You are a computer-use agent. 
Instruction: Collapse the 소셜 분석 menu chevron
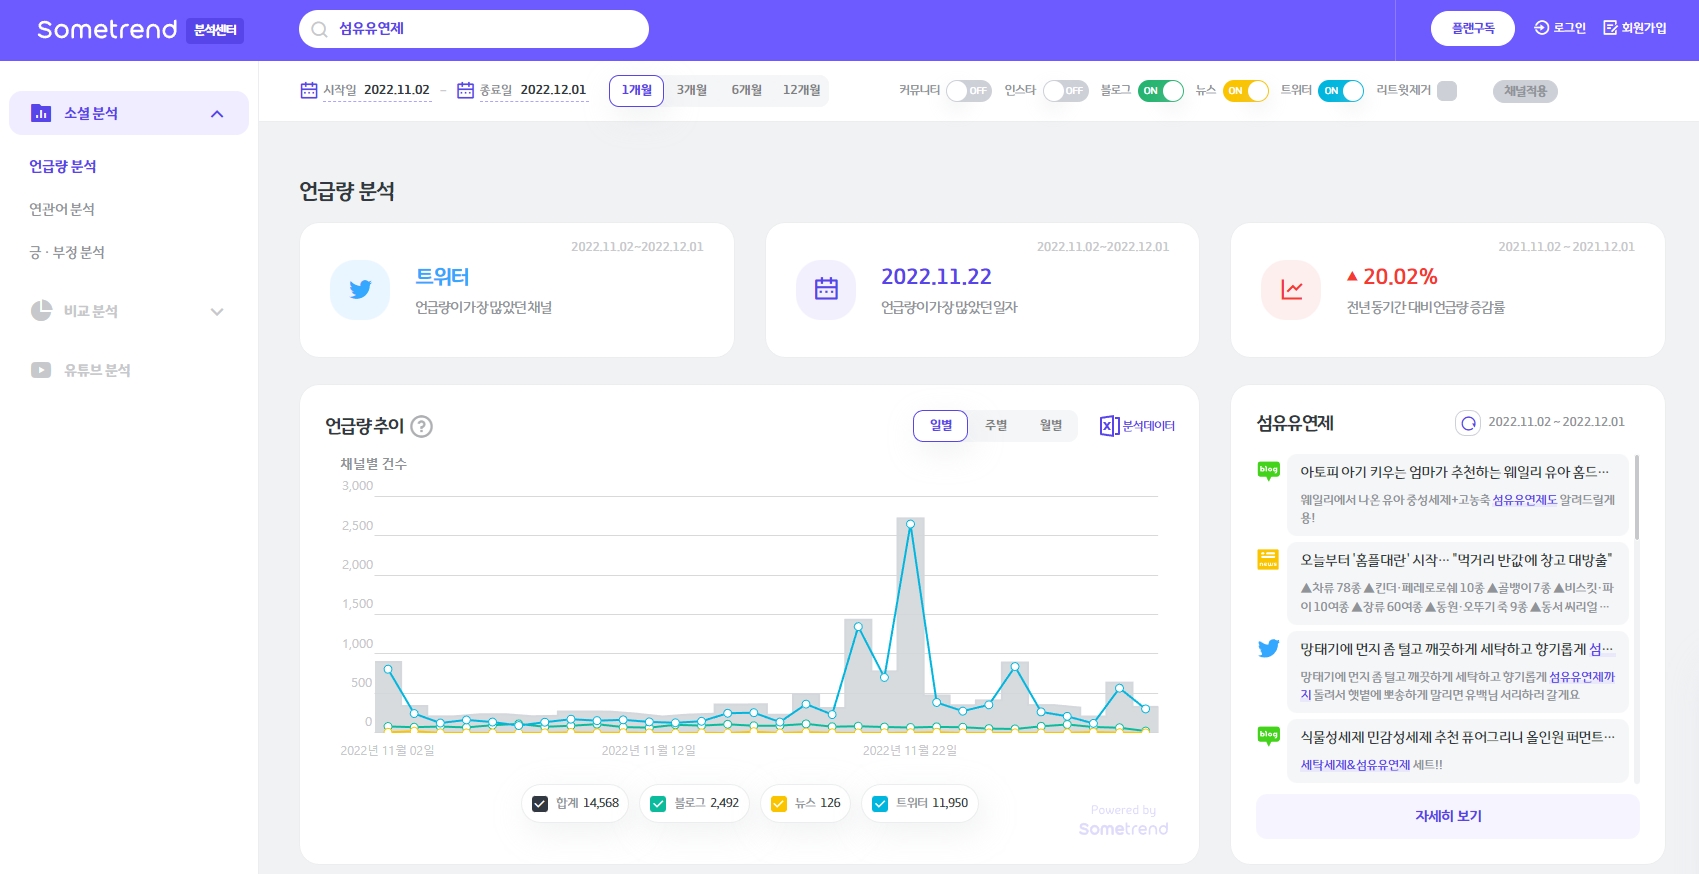click(217, 114)
